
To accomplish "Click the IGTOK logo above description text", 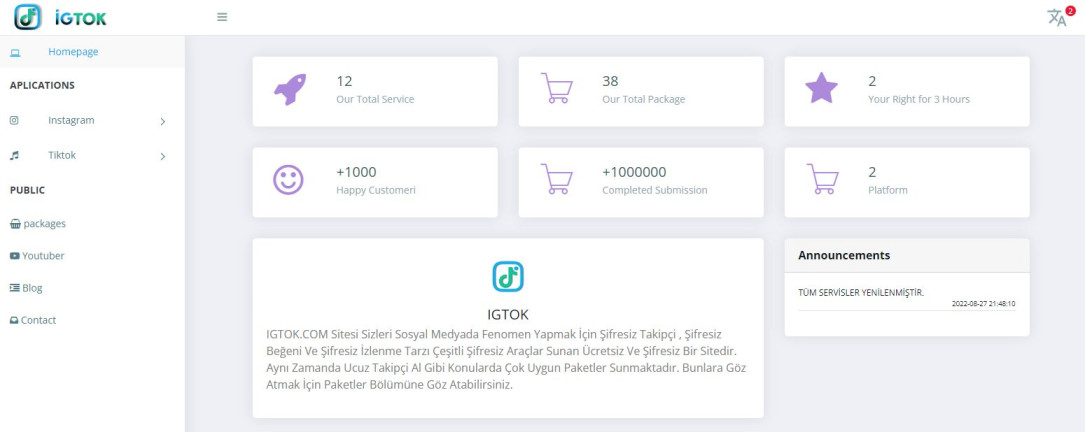I will point(508,276).
